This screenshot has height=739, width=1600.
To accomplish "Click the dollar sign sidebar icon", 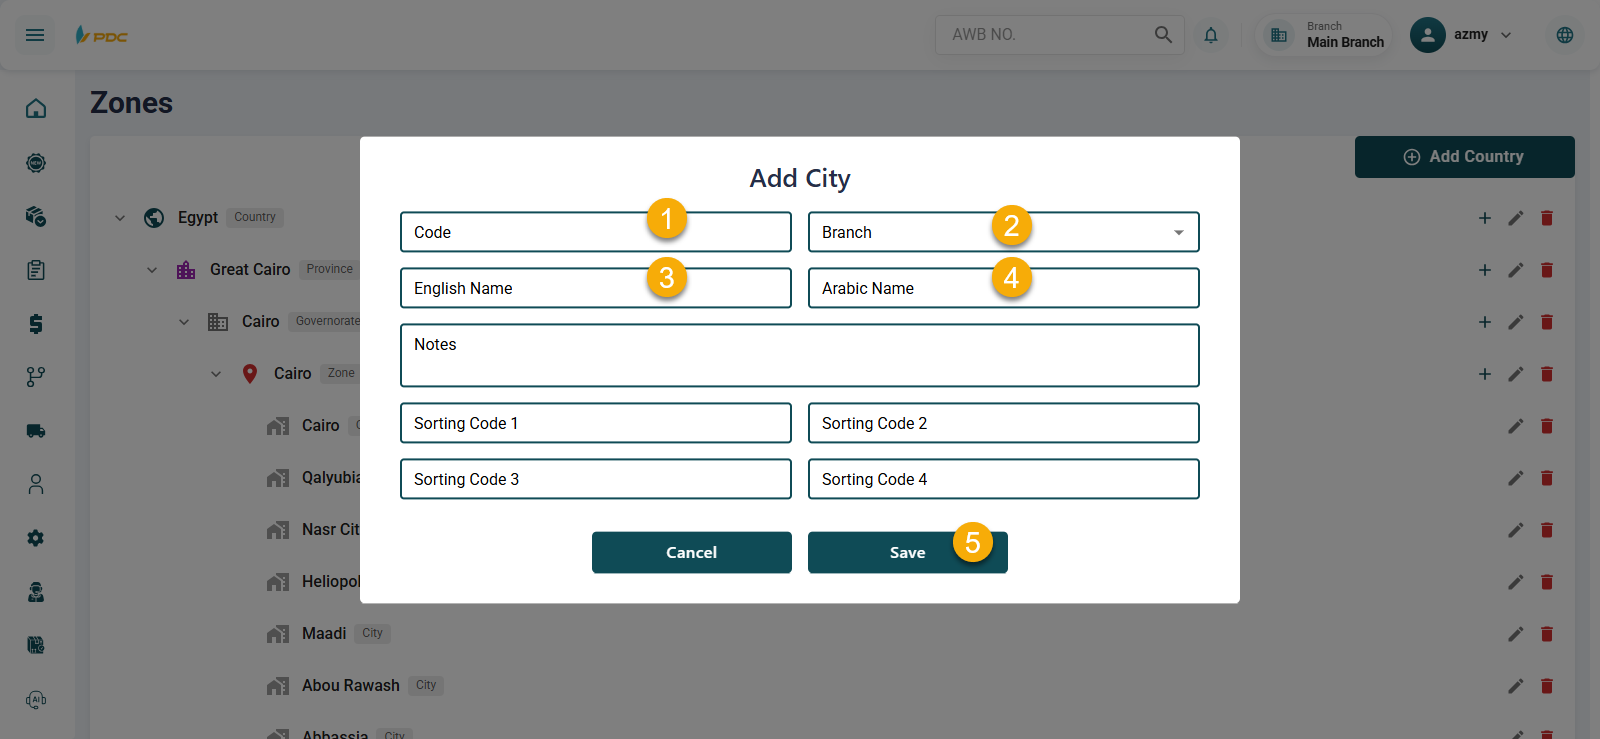I will pyautogui.click(x=36, y=323).
